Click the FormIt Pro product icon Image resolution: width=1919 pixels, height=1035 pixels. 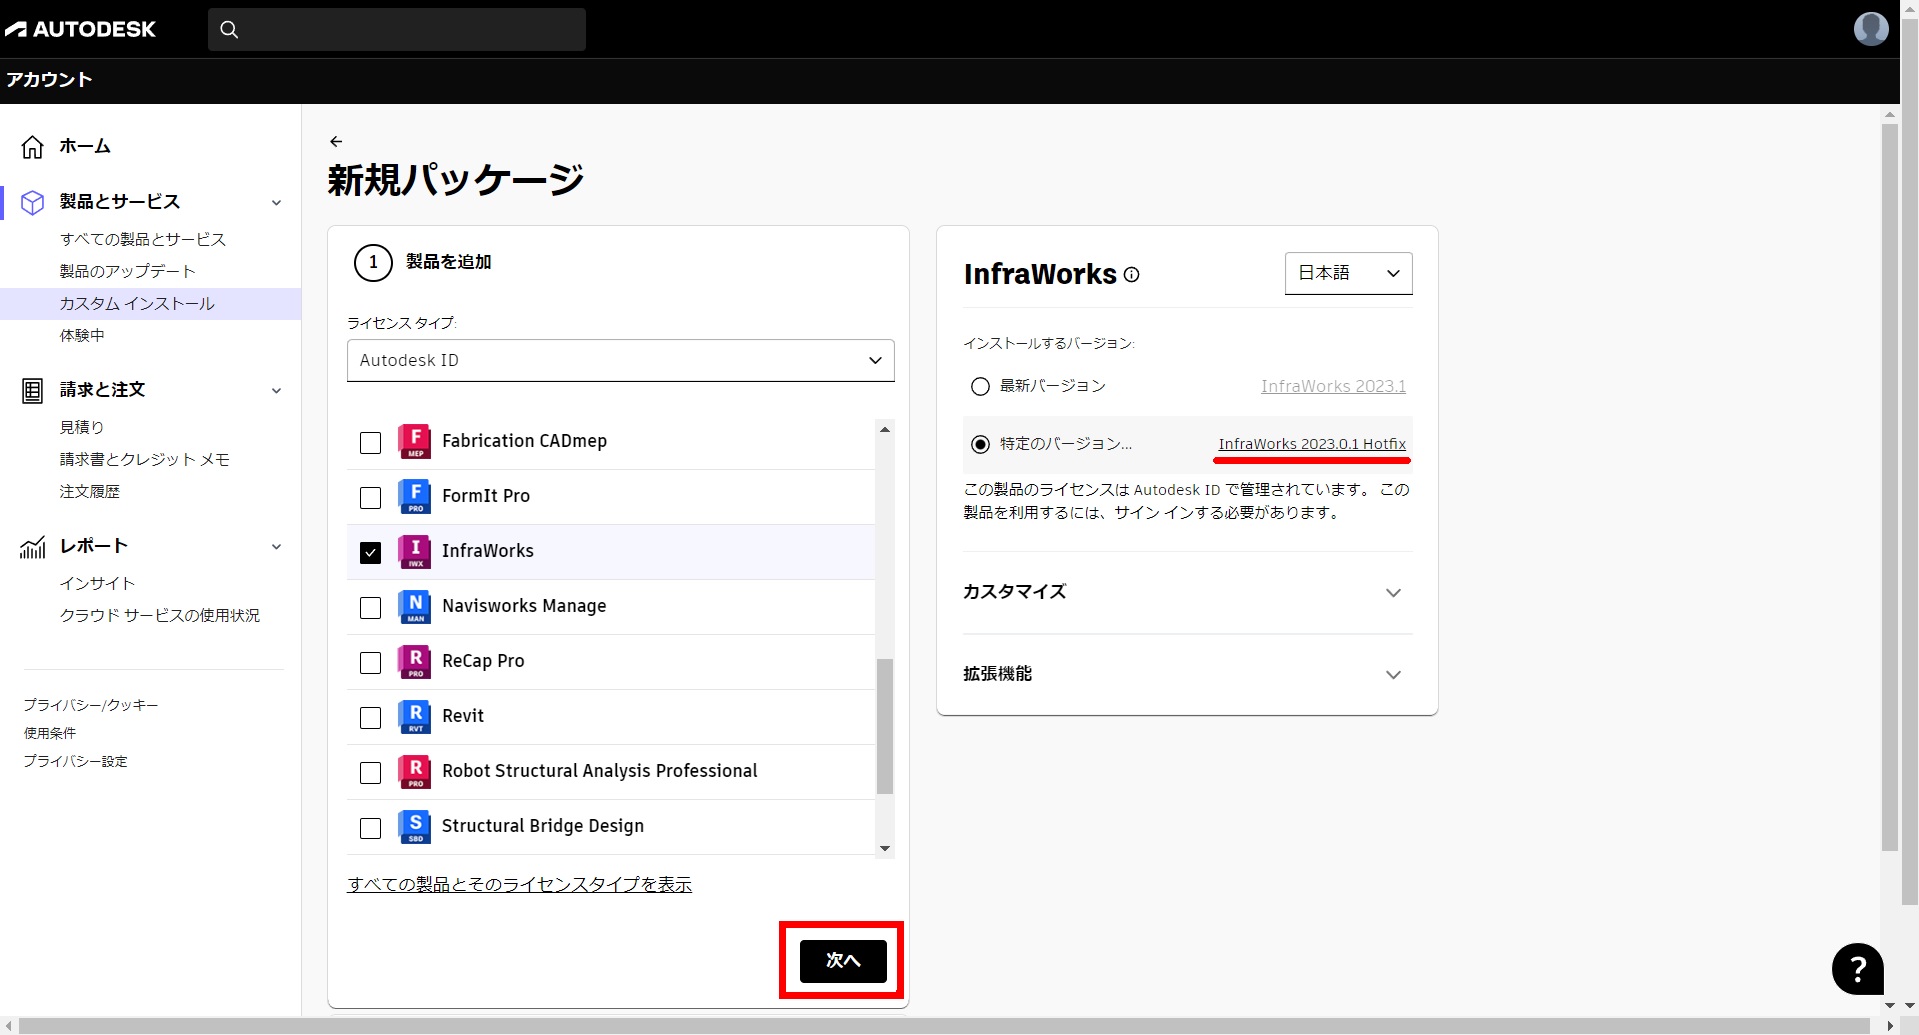click(x=414, y=496)
